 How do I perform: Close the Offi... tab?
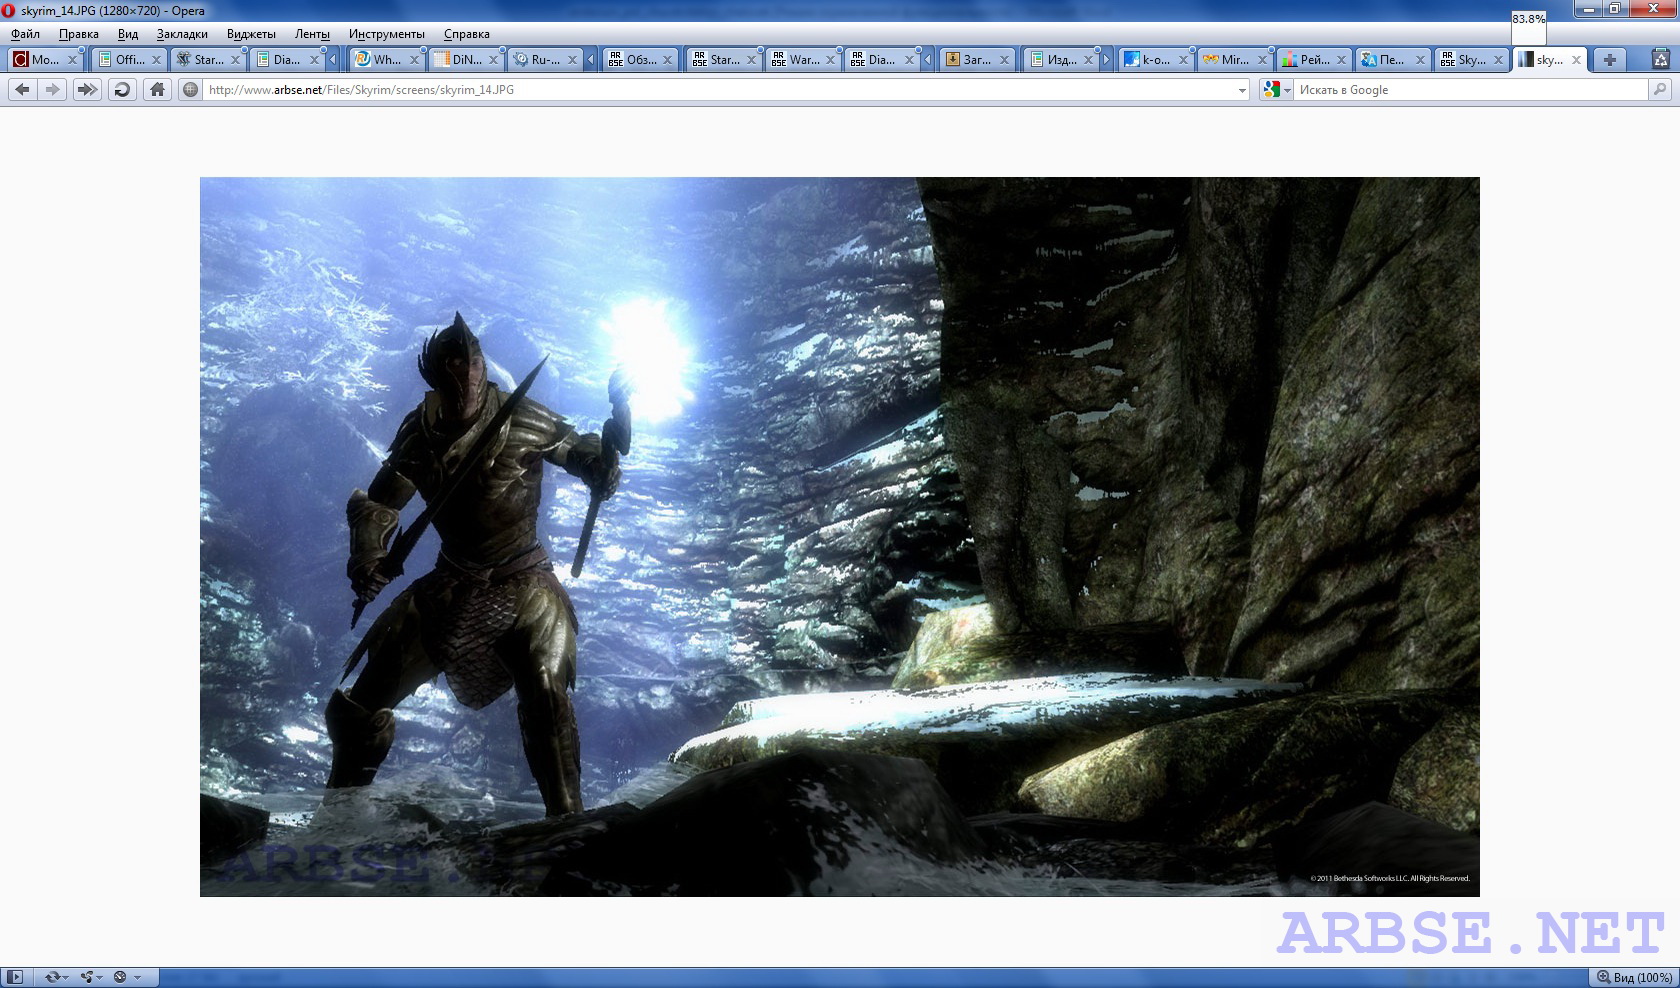[156, 60]
